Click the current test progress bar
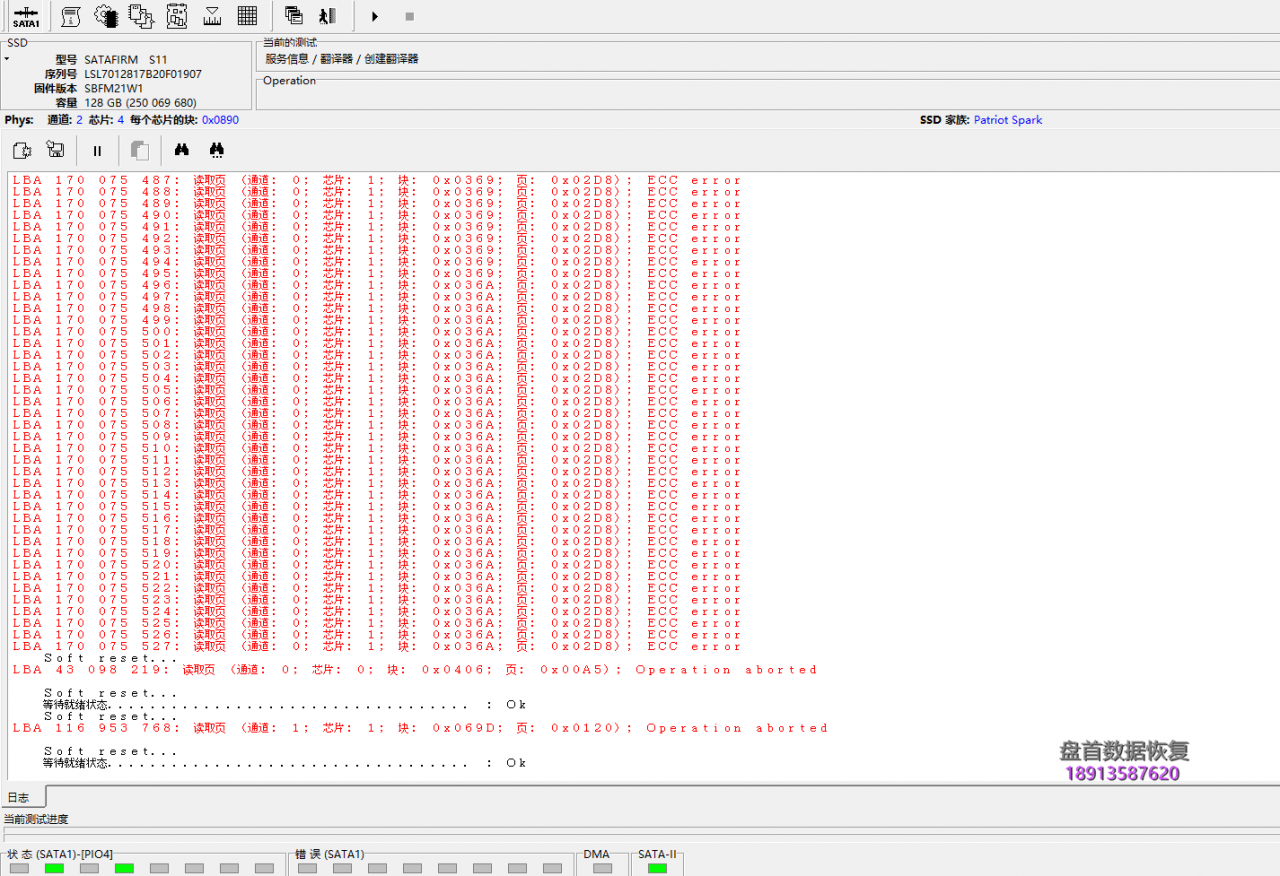The height and width of the screenshot is (876, 1280). tap(640, 836)
